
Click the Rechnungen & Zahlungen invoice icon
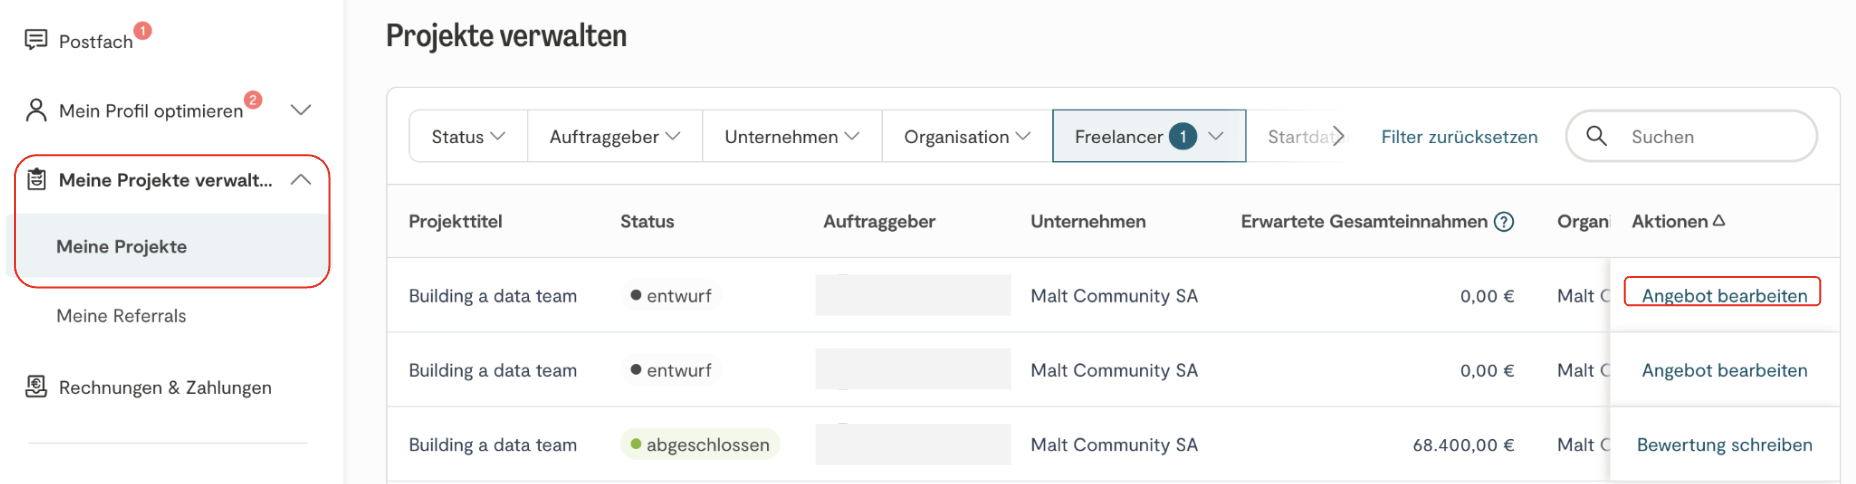point(36,387)
